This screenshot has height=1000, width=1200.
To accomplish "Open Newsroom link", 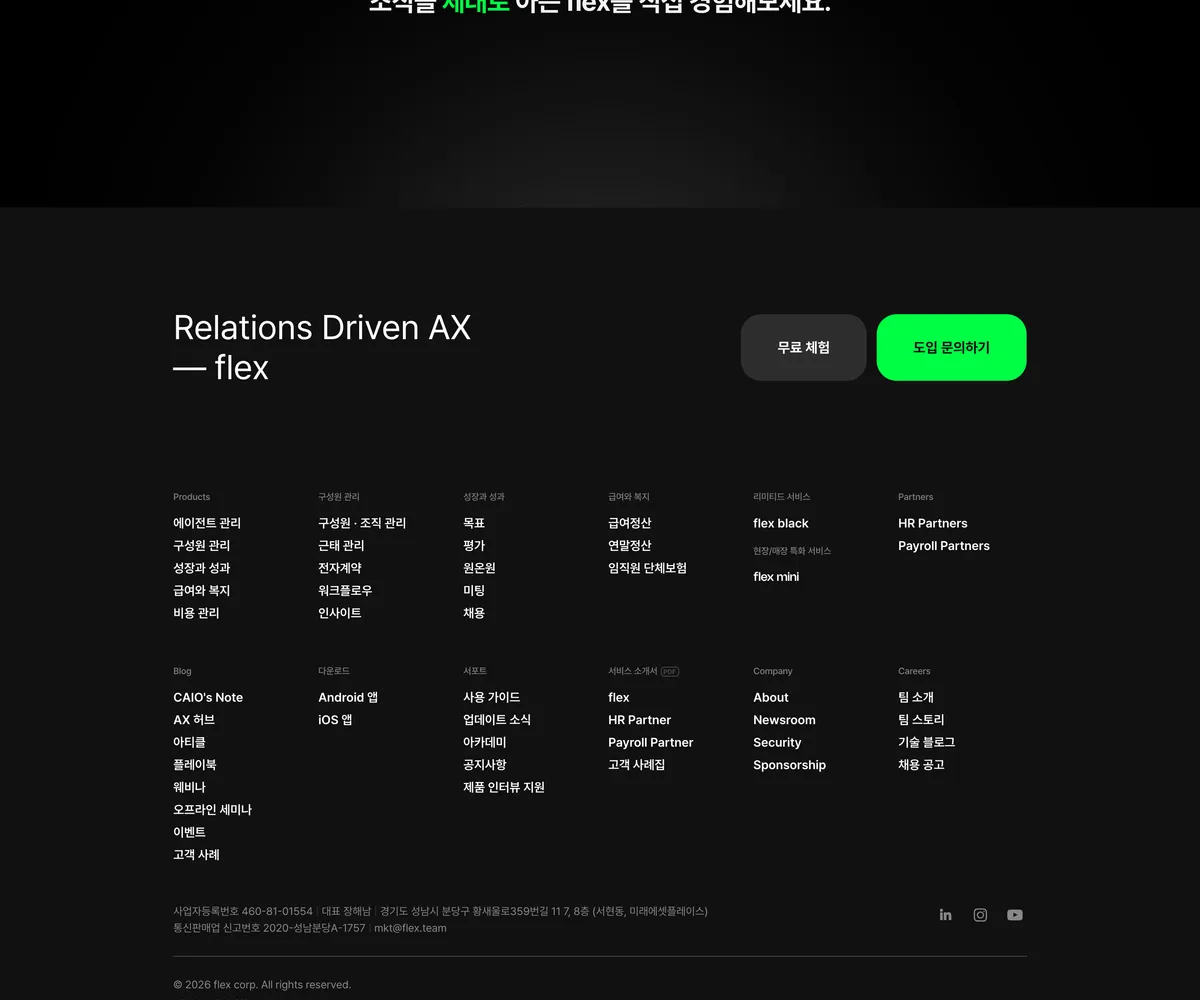I will [x=784, y=720].
